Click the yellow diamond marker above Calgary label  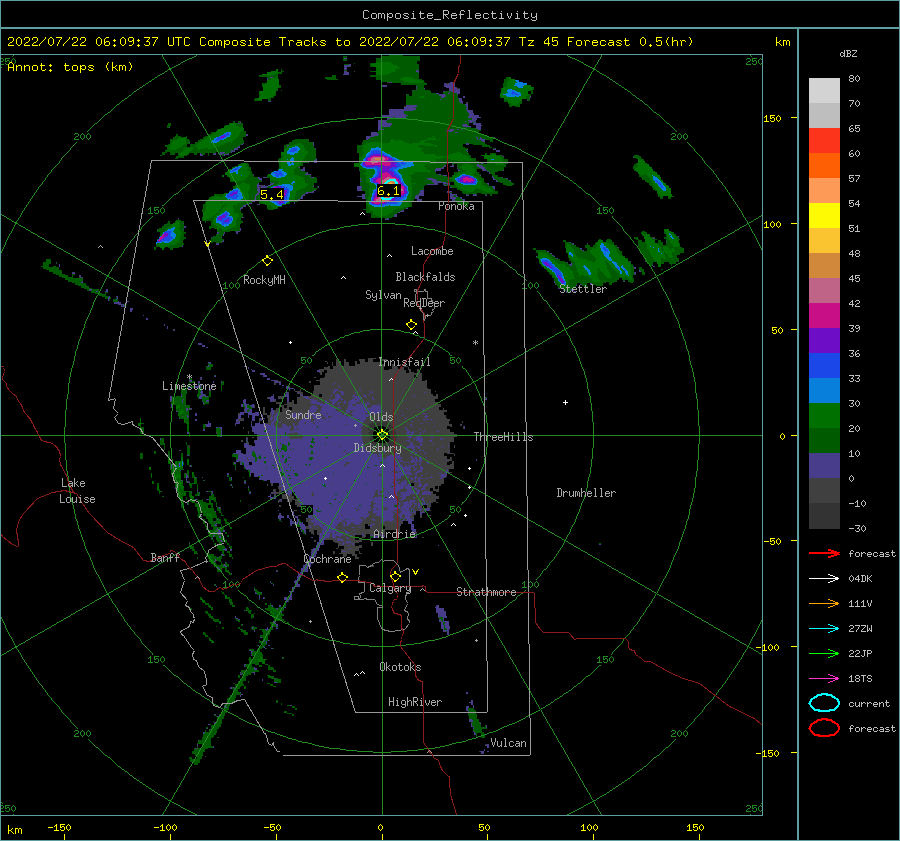[395, 576]
